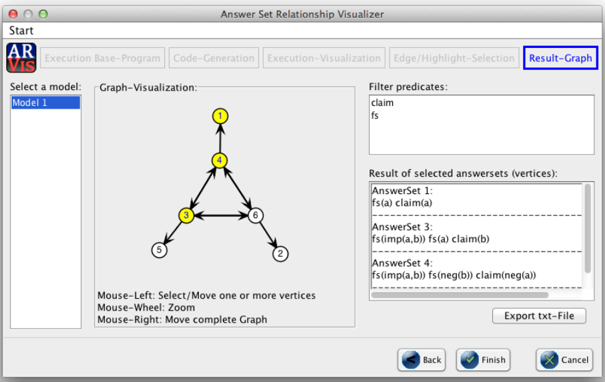Click the Back button

[421, 360]
